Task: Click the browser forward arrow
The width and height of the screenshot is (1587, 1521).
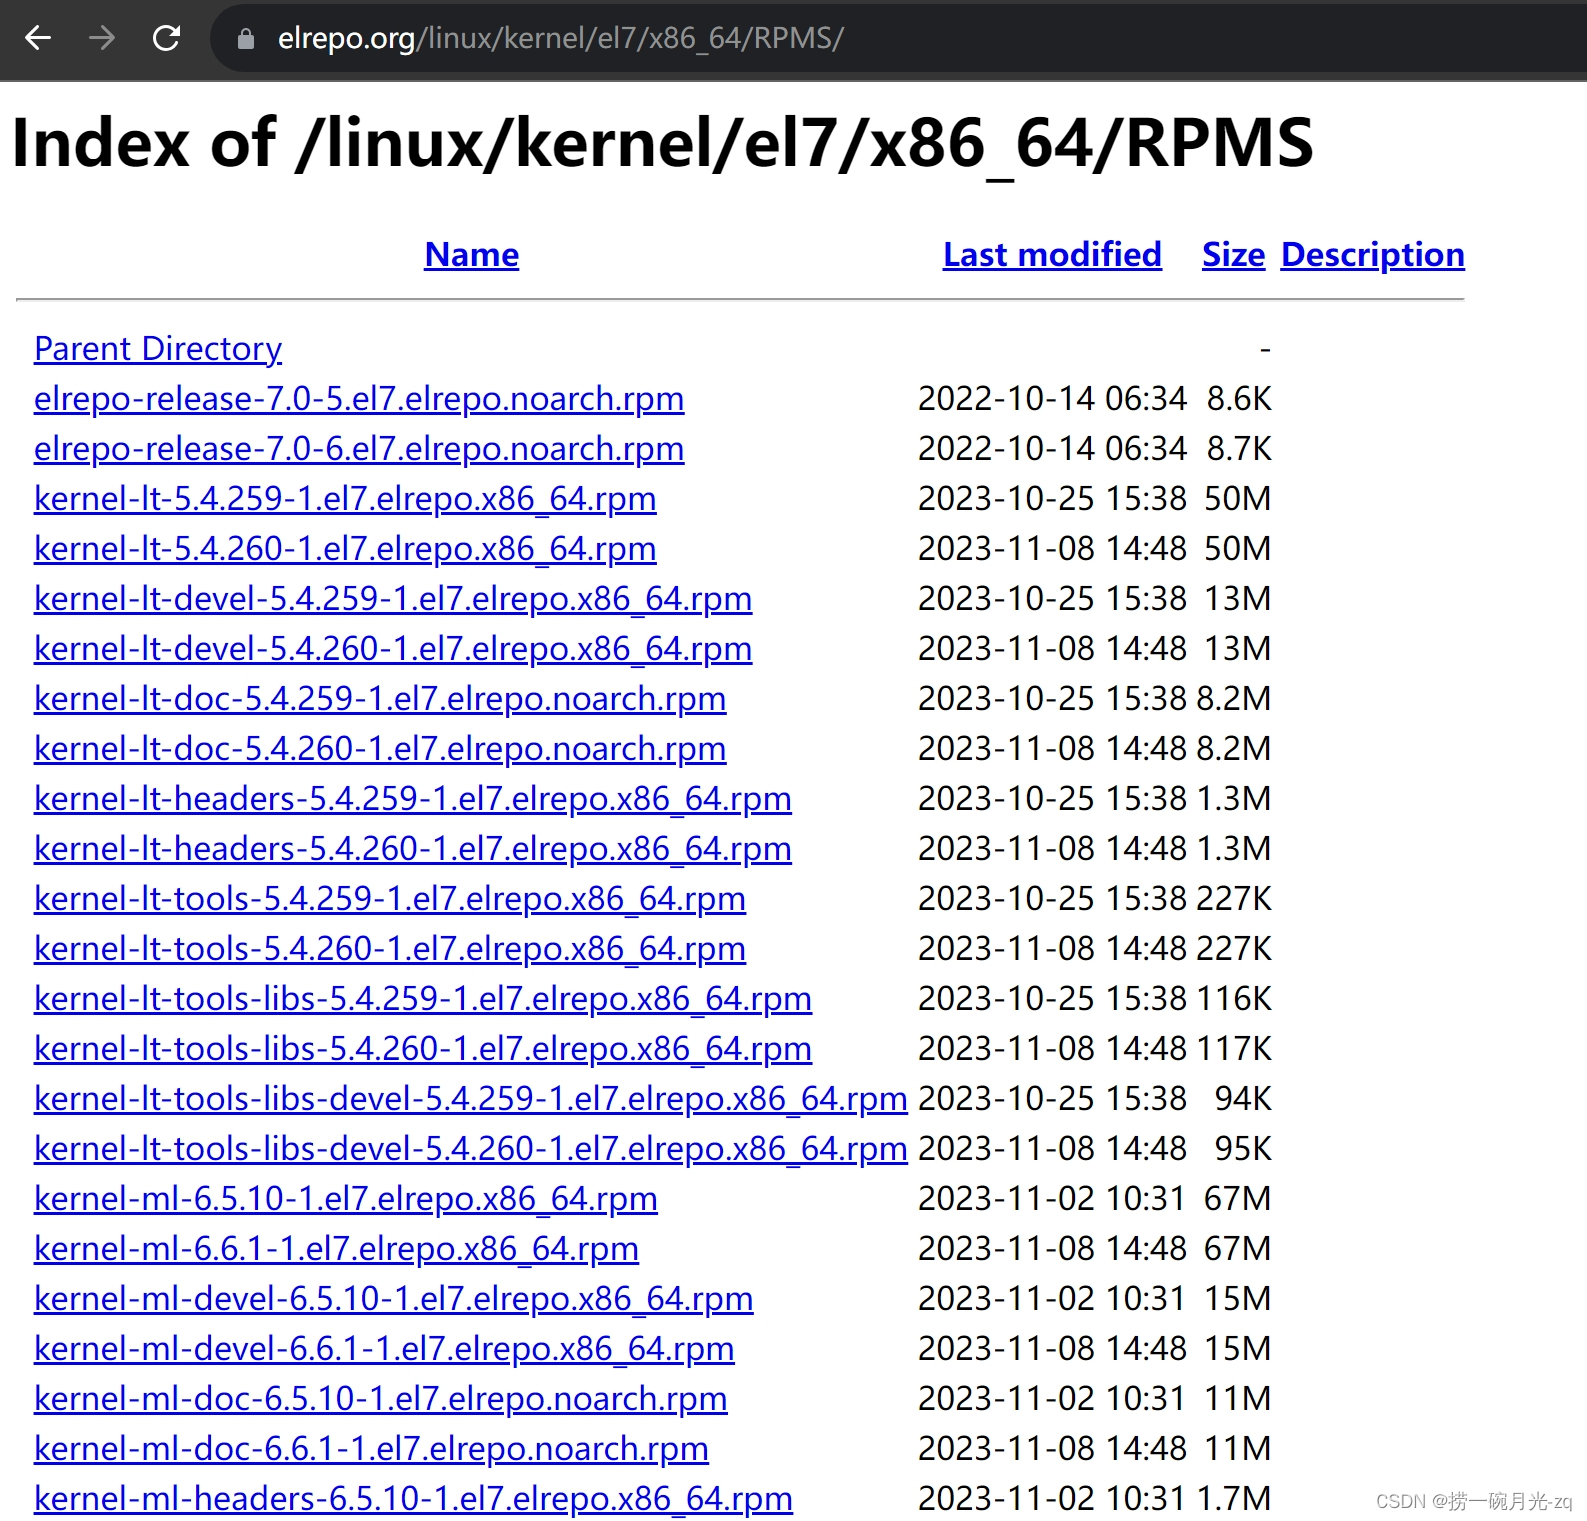Action: coord(102,38)
